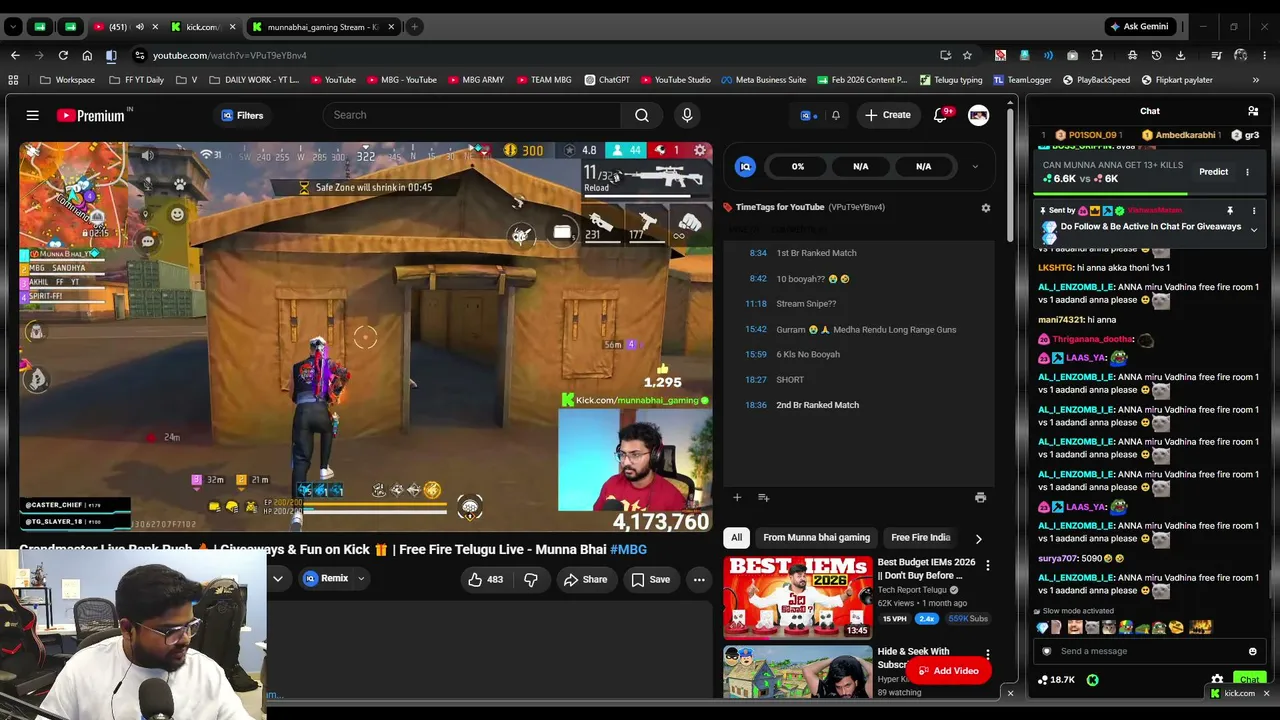
Task: Expand the vidIQ stats bar chevron
Action: click(x=975, y=167)
